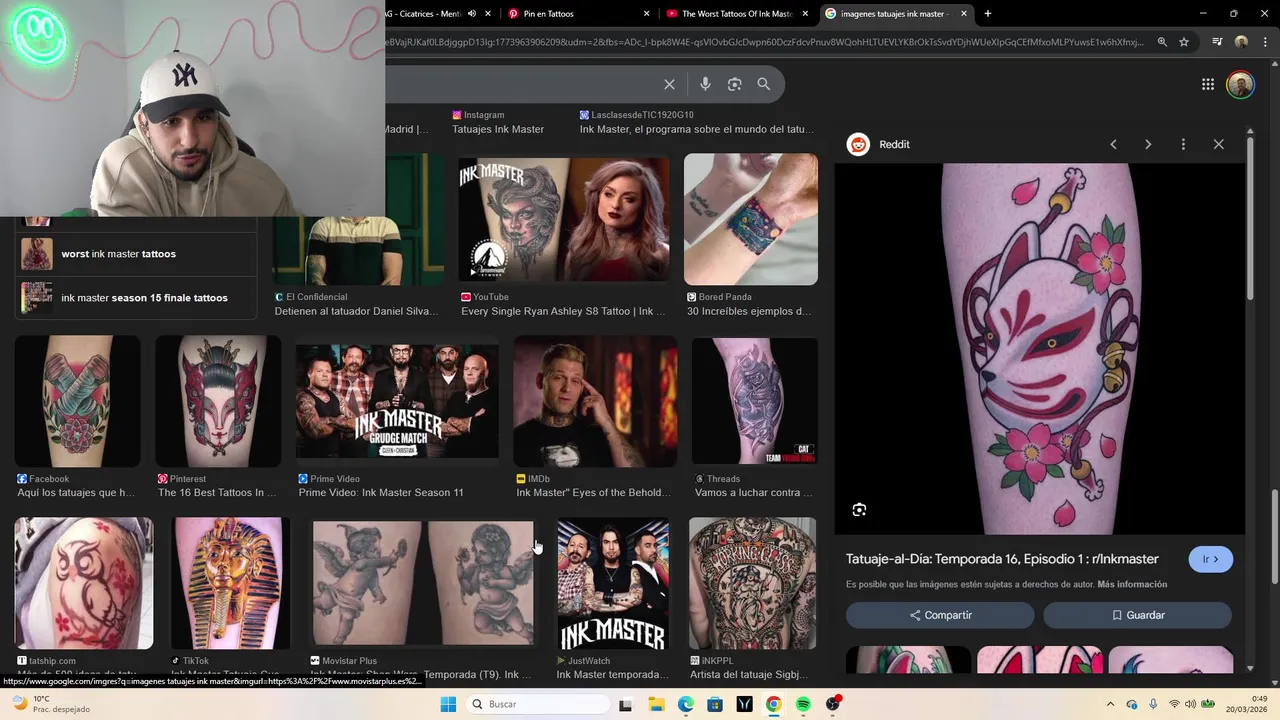The width and height of the screenshot is (1280, 720).
Task: Clear the Google search box text
Action: coord(669,84)
